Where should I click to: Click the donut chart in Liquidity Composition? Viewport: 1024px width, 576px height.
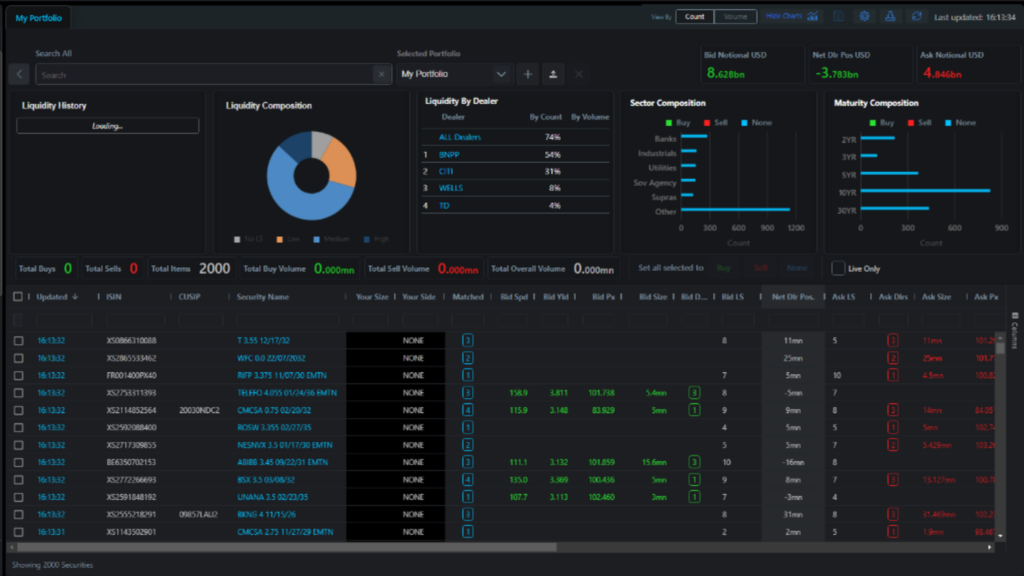[x=312, y=176]
